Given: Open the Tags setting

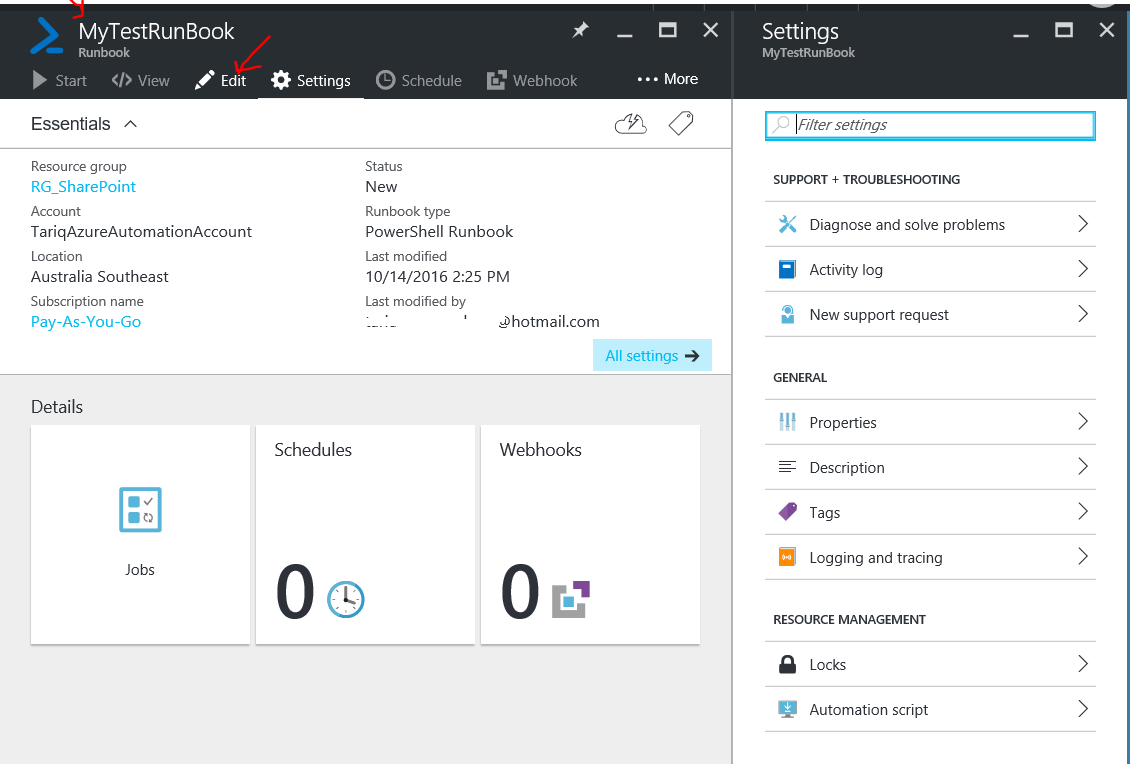Looking at the screenshot, I should click(x=930, y=512).
